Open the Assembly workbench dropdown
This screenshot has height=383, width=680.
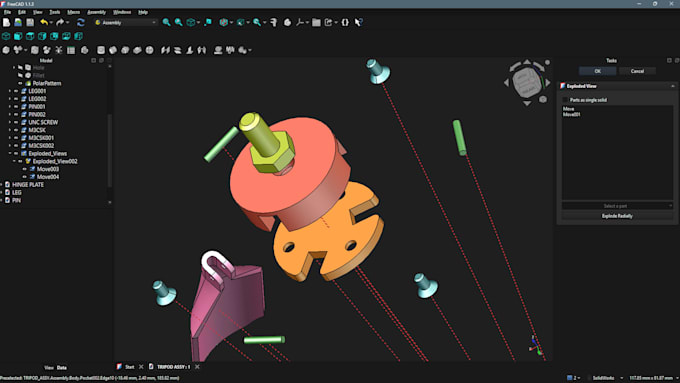pos(125,22)
